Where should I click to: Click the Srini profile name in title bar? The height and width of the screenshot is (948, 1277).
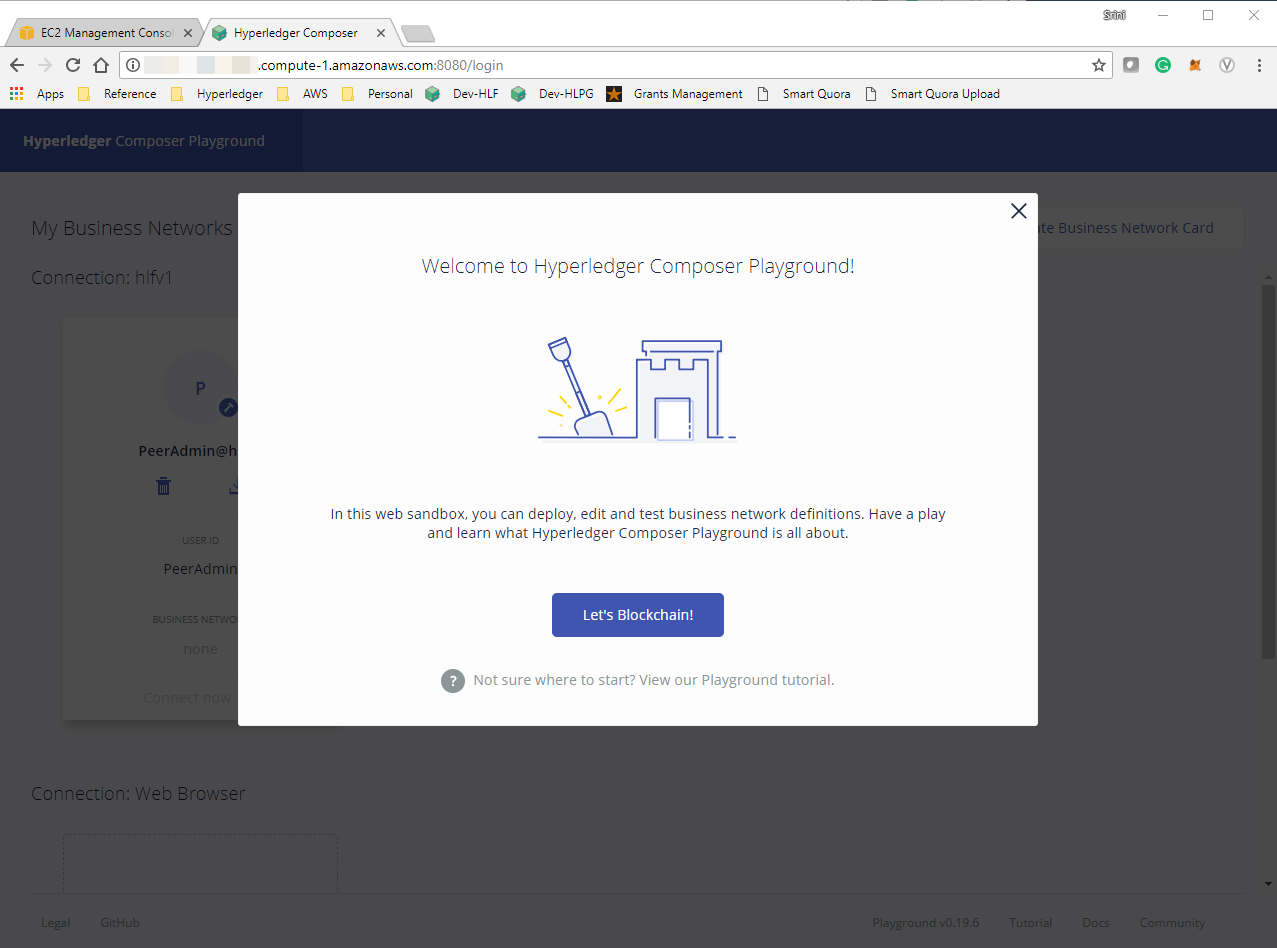[1115, 15]
